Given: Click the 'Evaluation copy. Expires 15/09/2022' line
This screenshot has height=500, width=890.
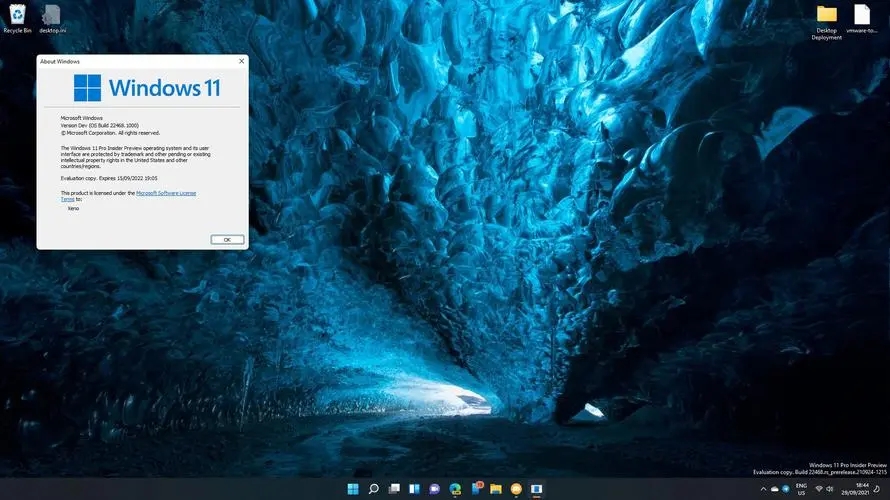Looking at the screenshot, I should point(109,178).
